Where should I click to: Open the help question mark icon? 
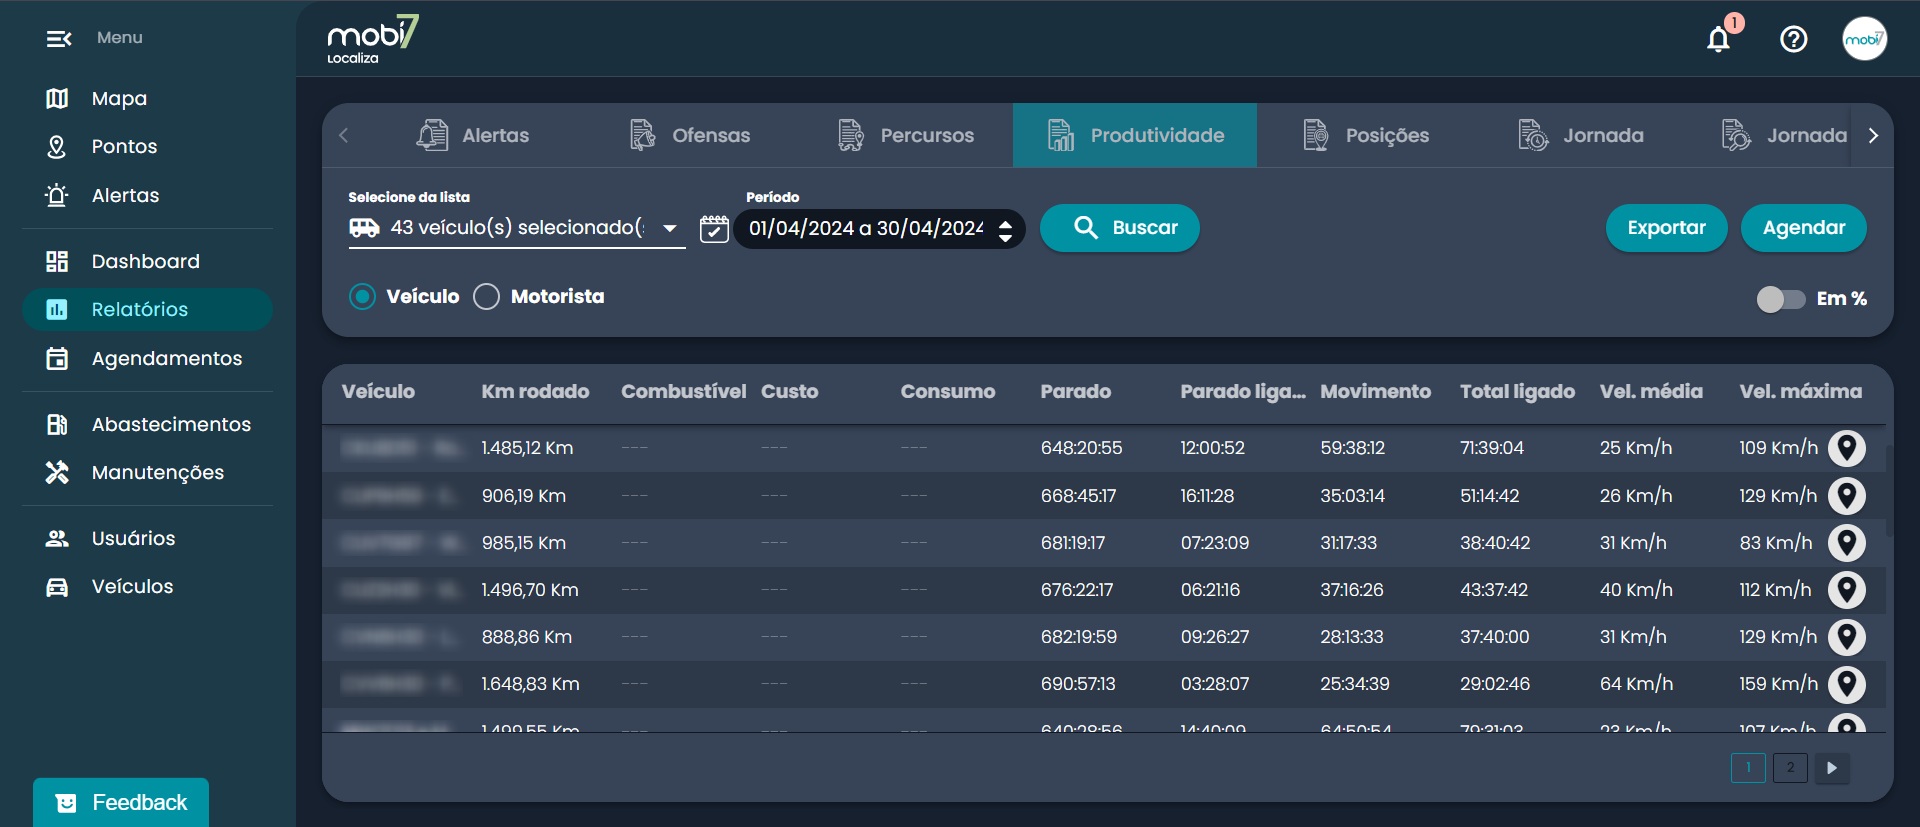1793,39
